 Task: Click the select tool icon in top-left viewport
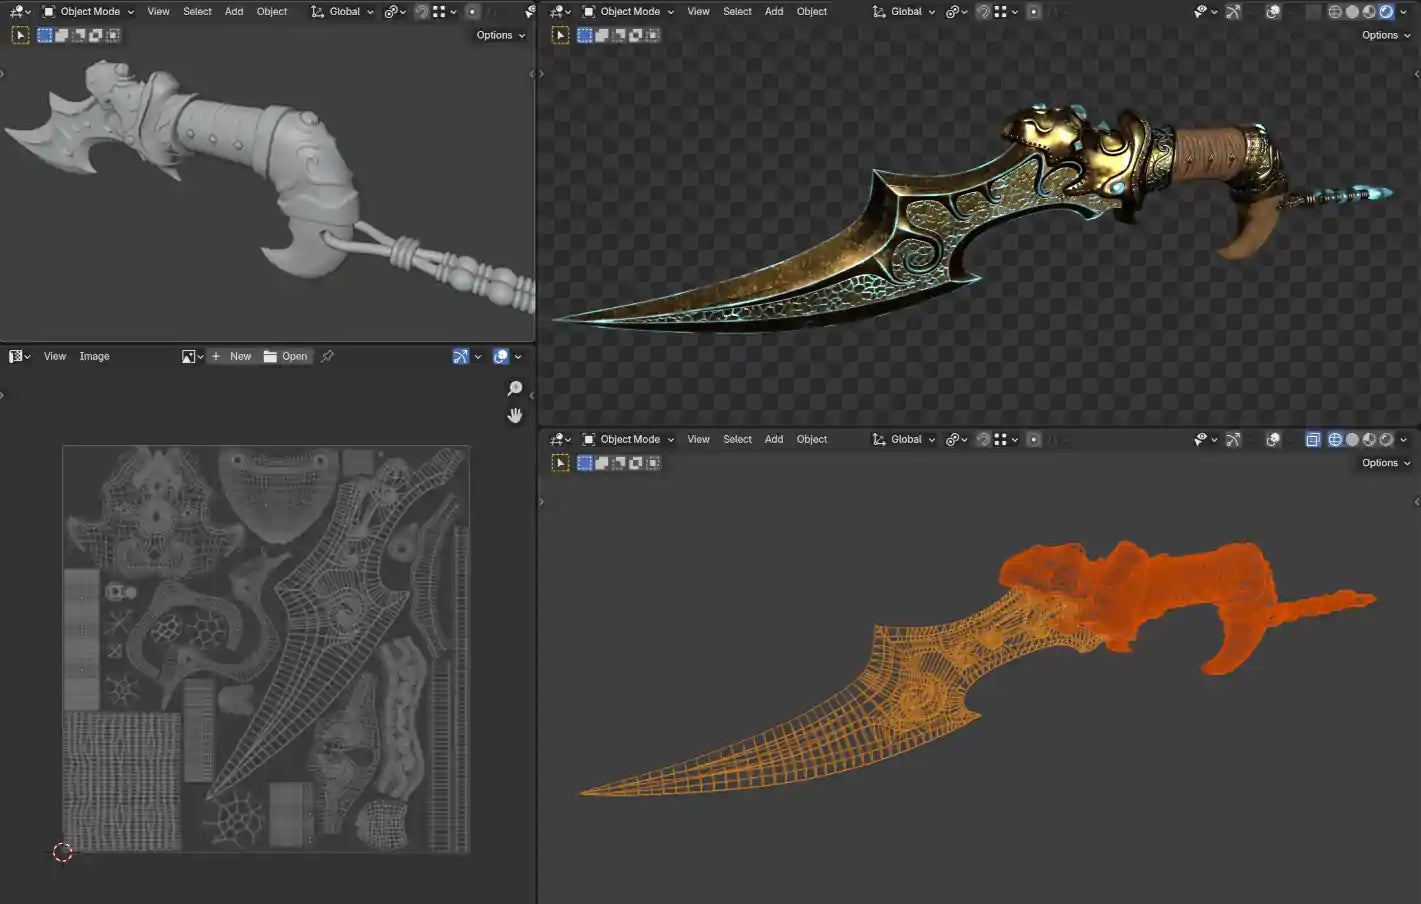click(x=20, y=35)
